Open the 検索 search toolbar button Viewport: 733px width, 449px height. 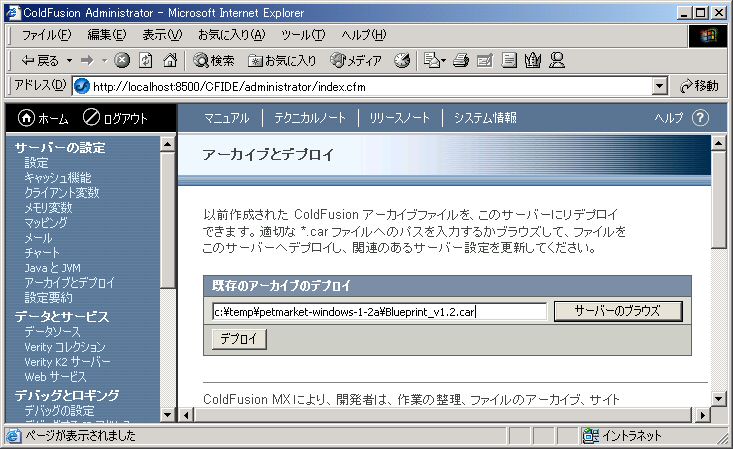(214, 60)
